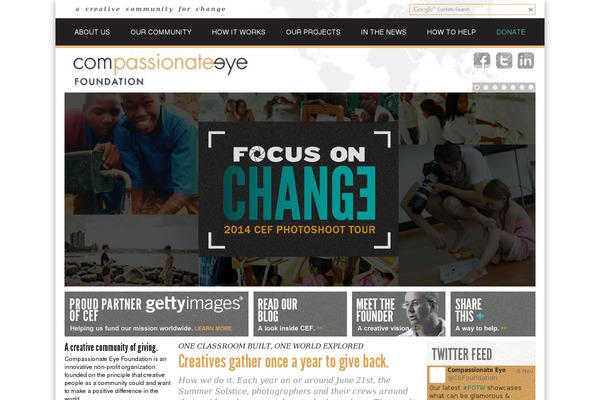Click the plus icon beside Share This
This screenshot has width=600, height=400.
480,316
